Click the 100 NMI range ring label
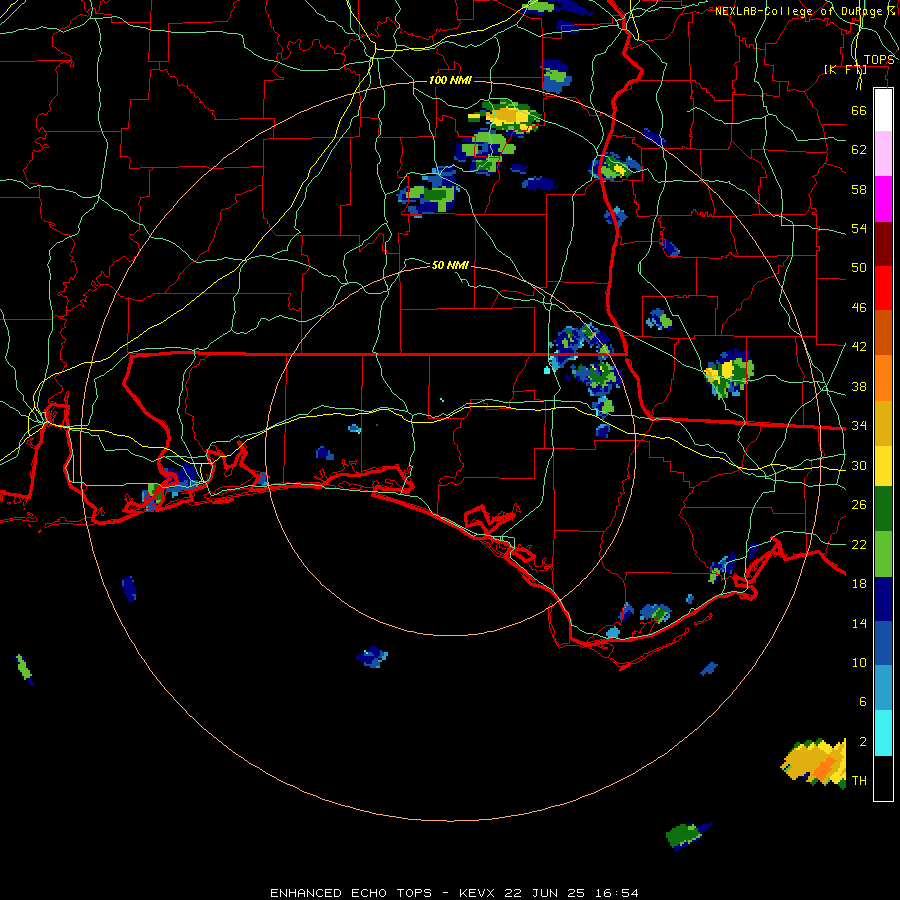 (450, 80)
